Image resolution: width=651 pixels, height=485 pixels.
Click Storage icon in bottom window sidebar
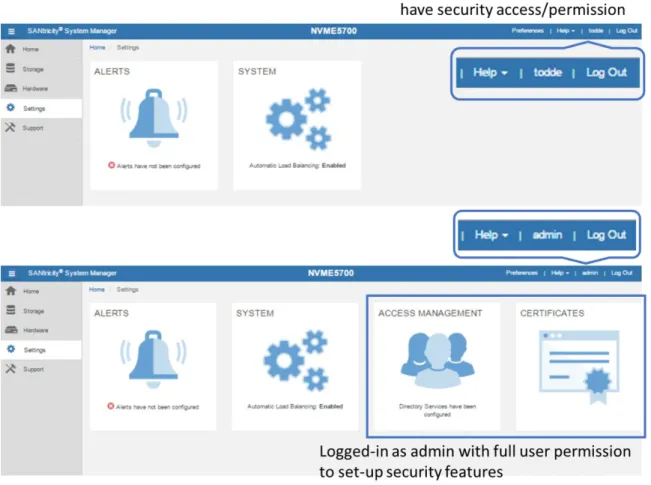pyautogui.click(x=11, y=310)
